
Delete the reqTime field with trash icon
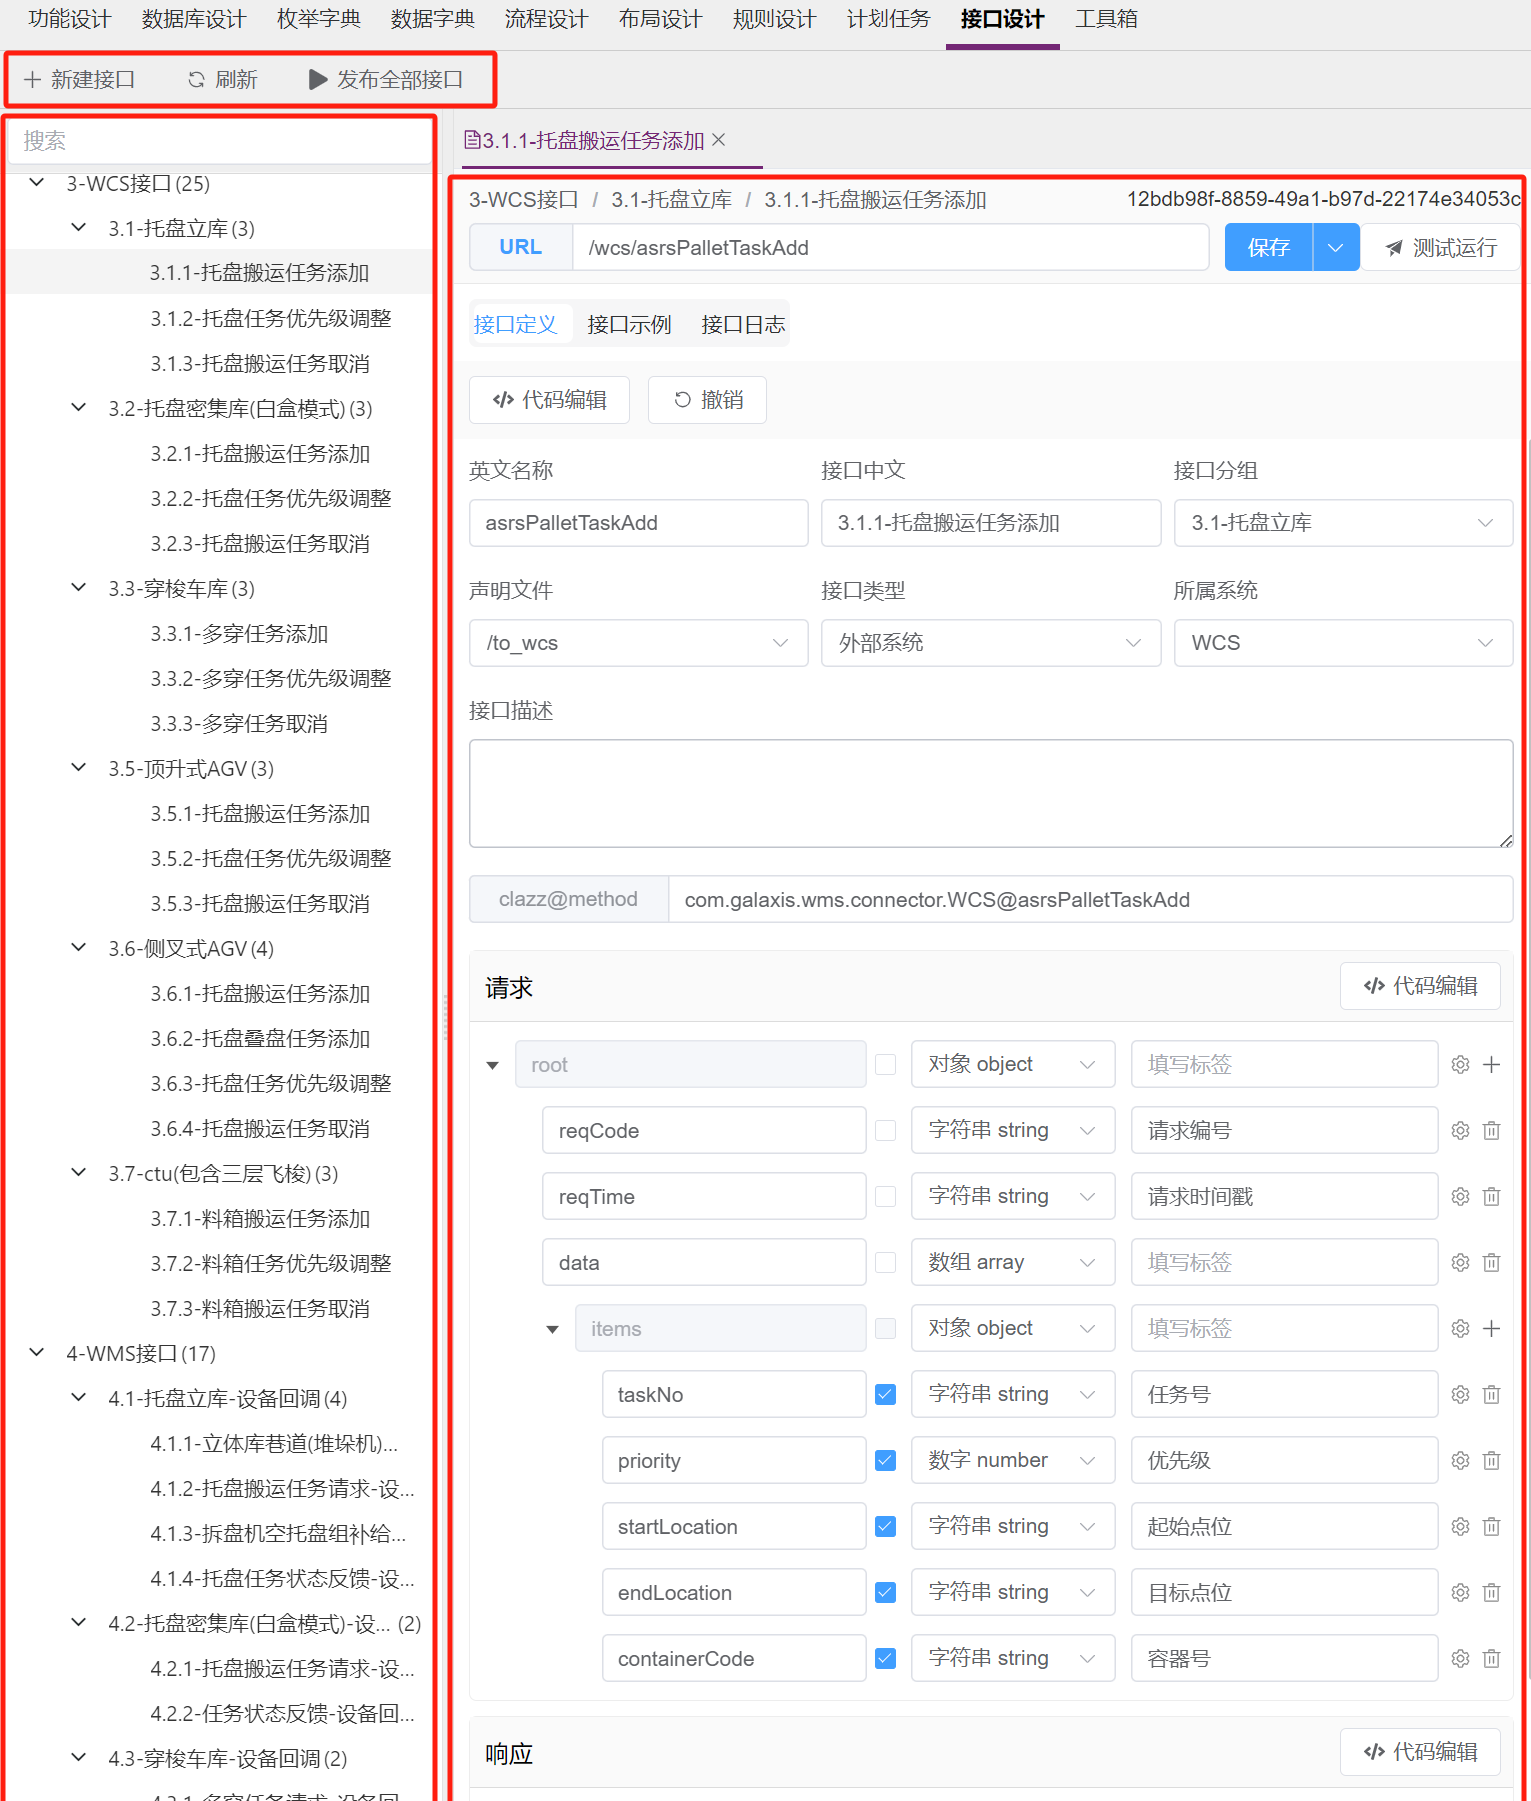point(1491,1196)
